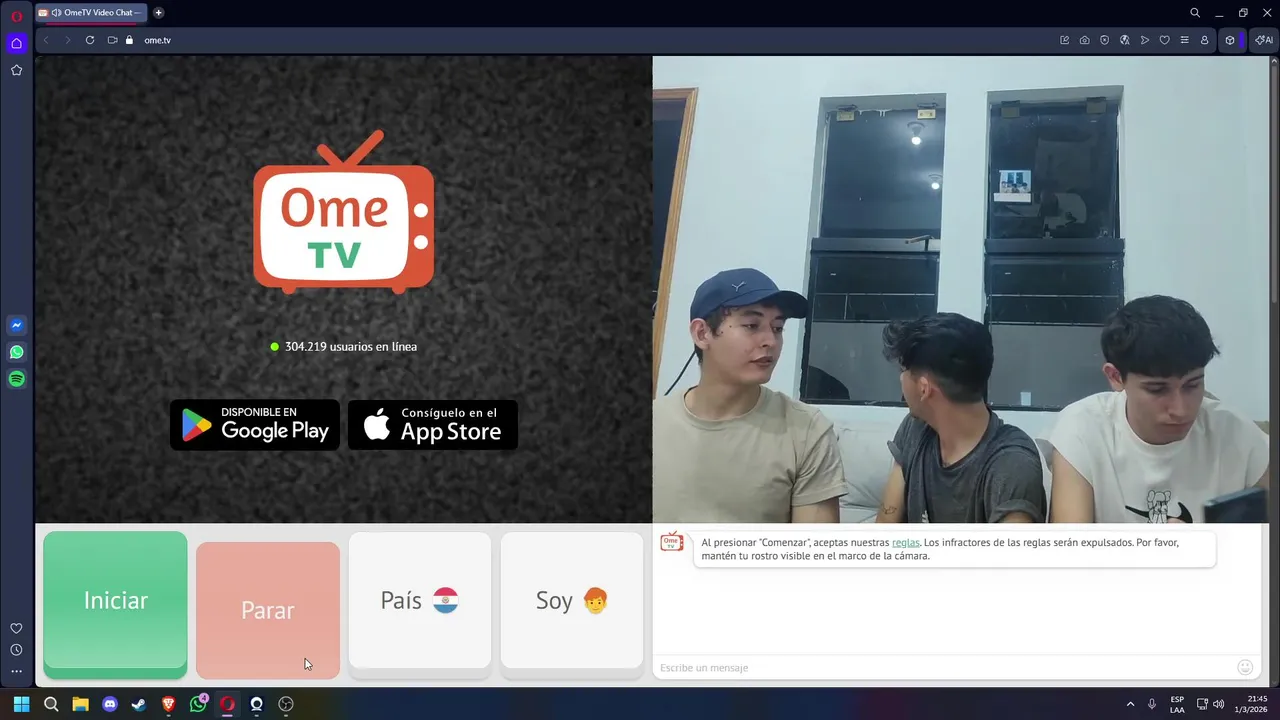Click the site padlock security icon
The image size is (1280, 720).
[129, 40]
